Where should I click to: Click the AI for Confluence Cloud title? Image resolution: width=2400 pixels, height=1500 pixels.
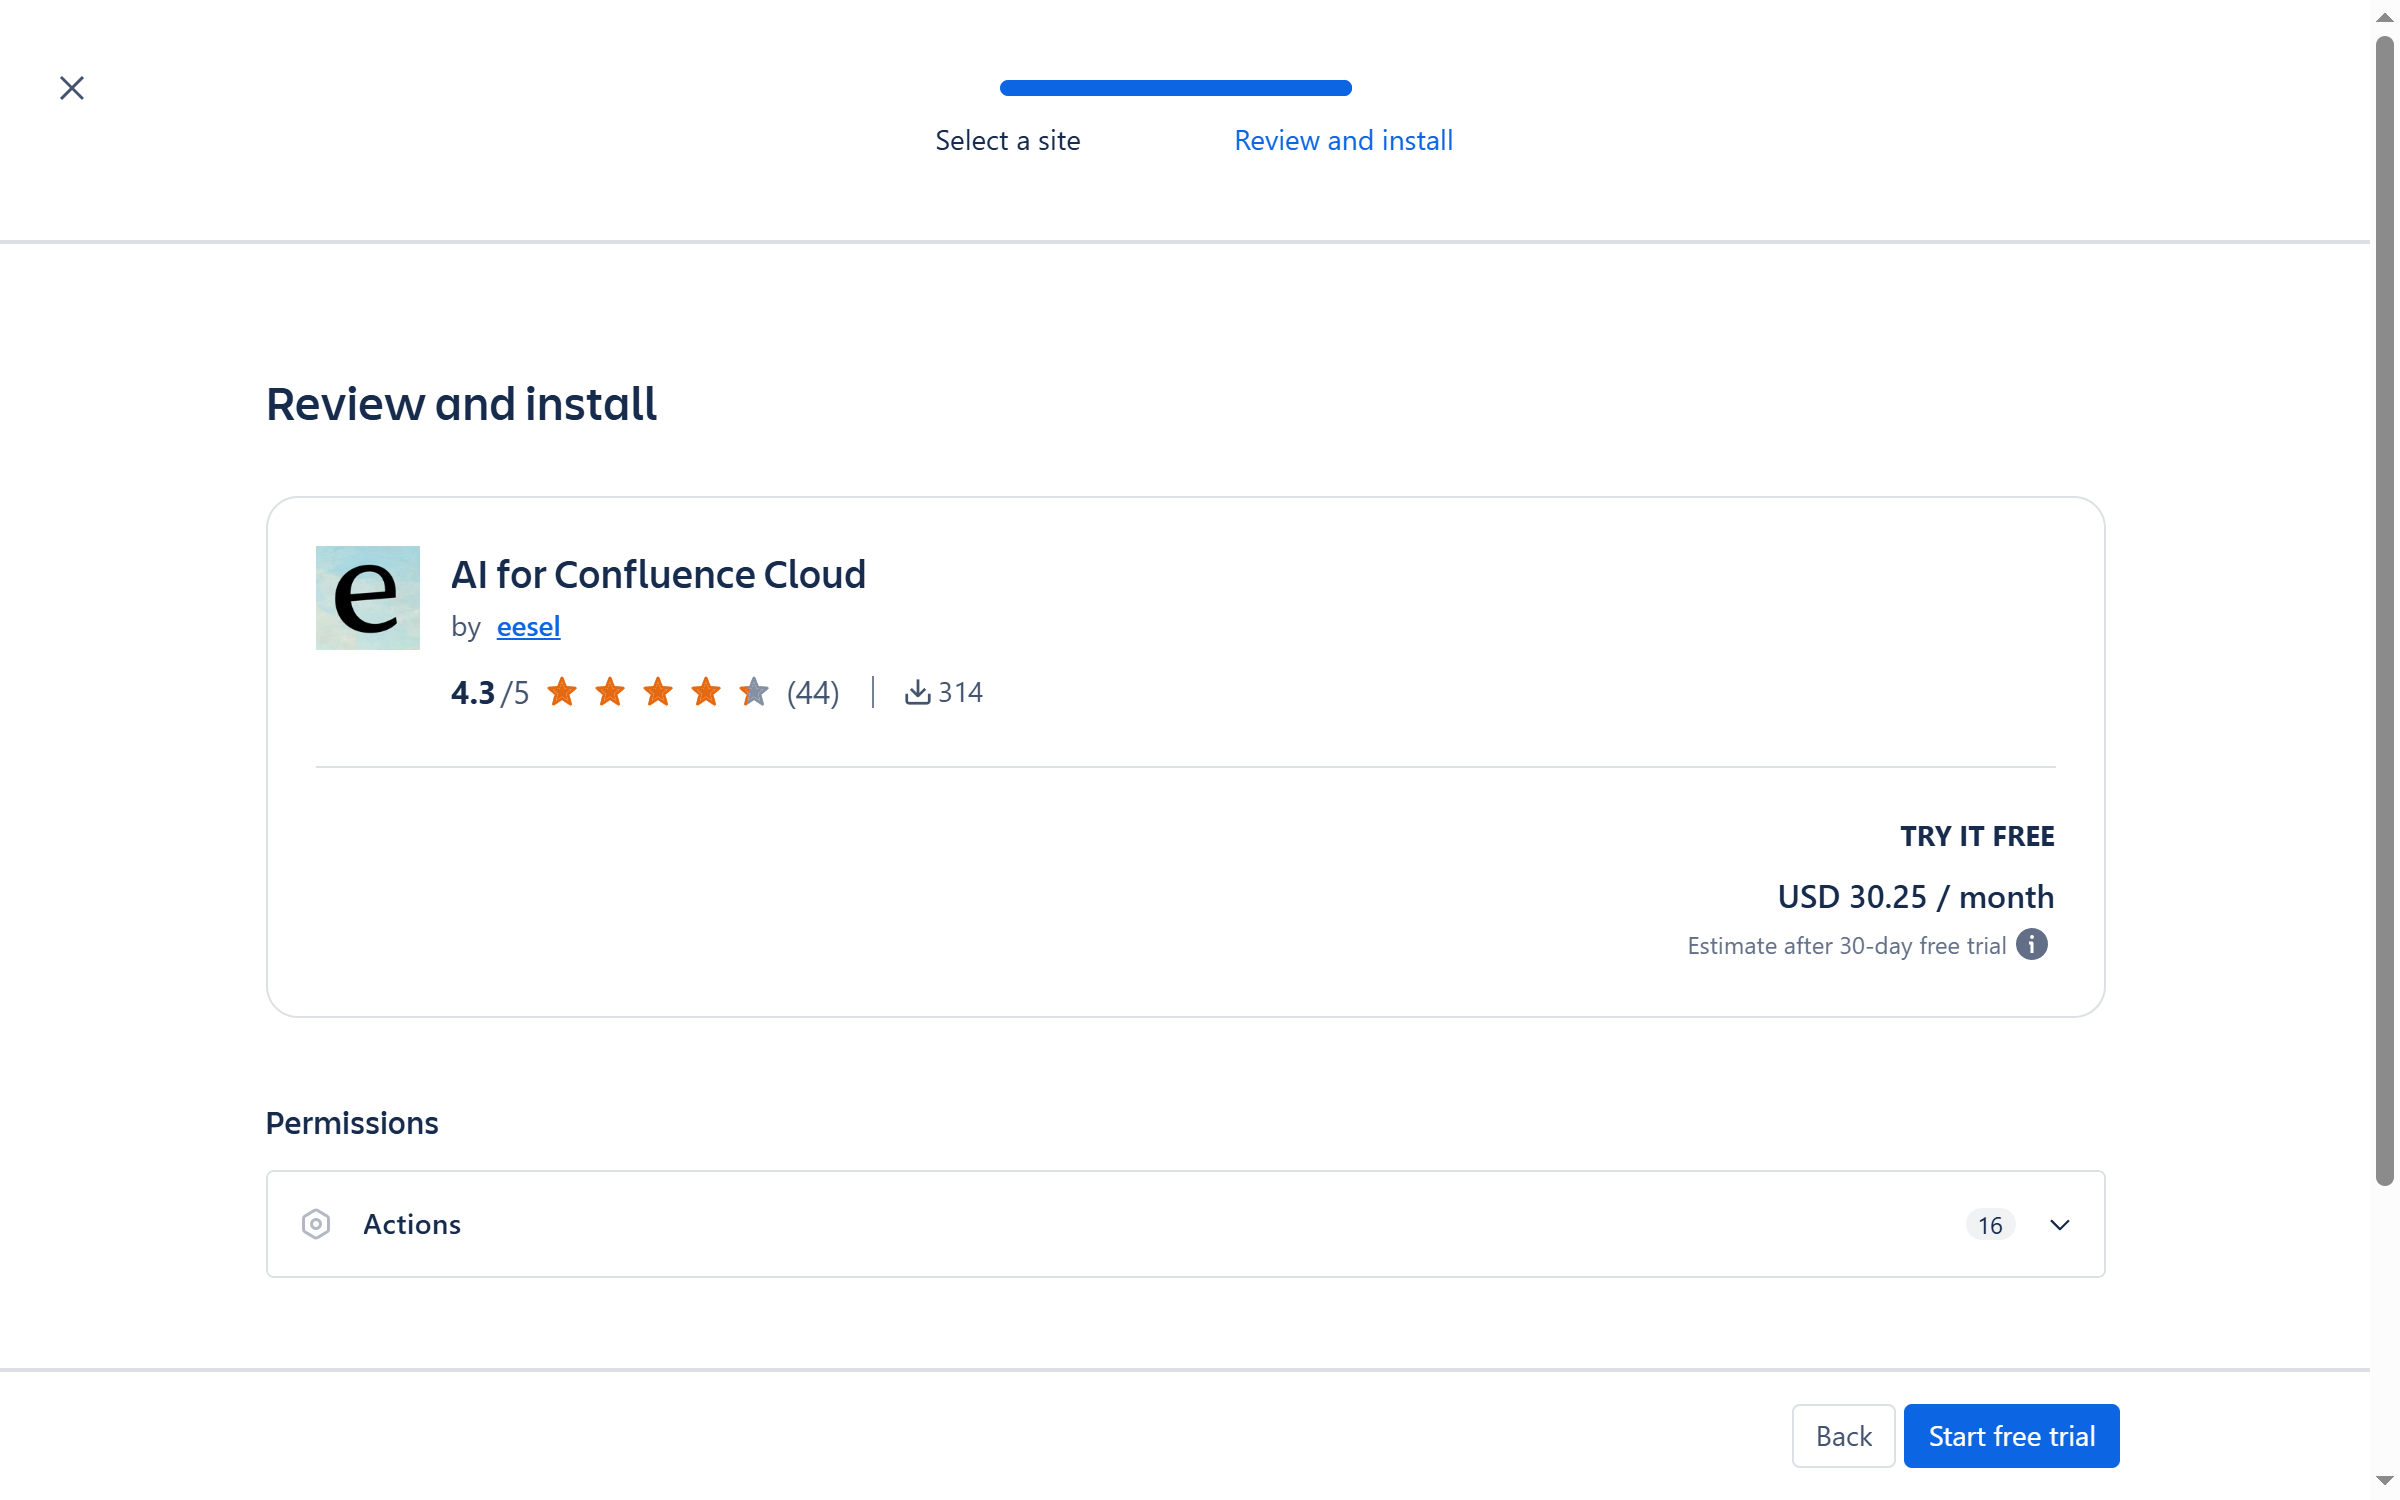[658, 574]
